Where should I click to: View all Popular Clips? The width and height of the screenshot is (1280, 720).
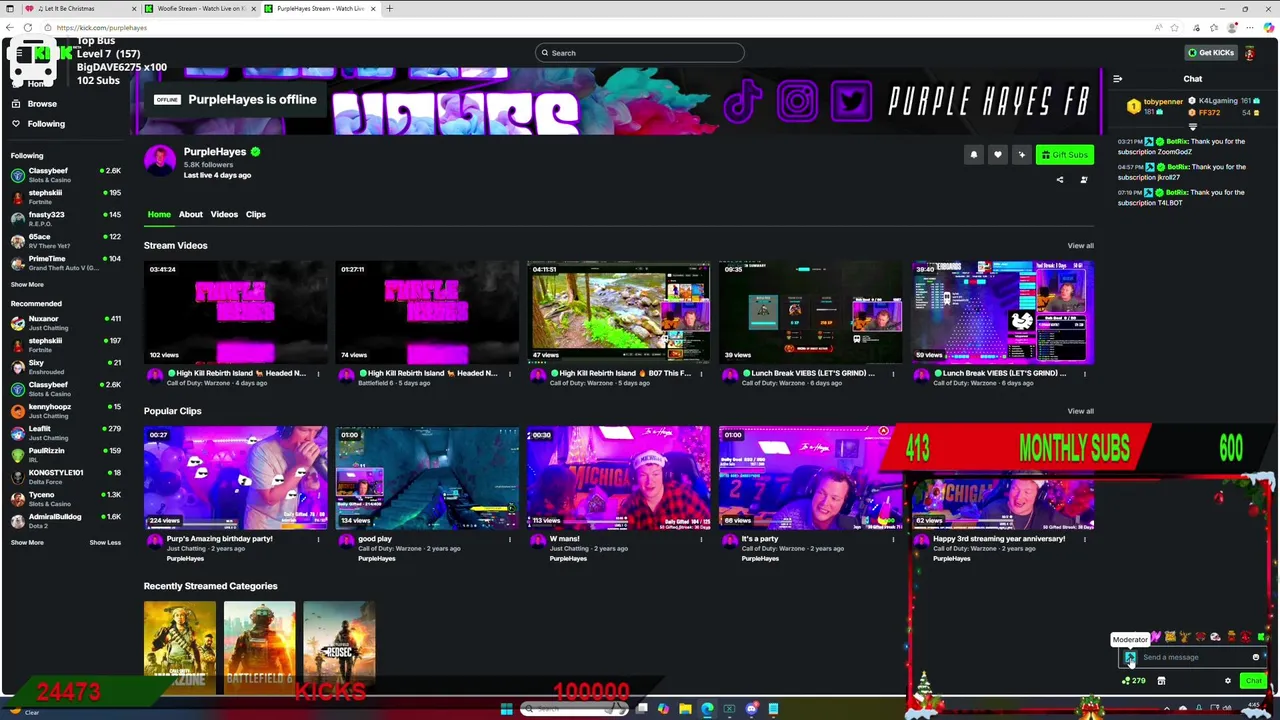(x=1080, y=411)
